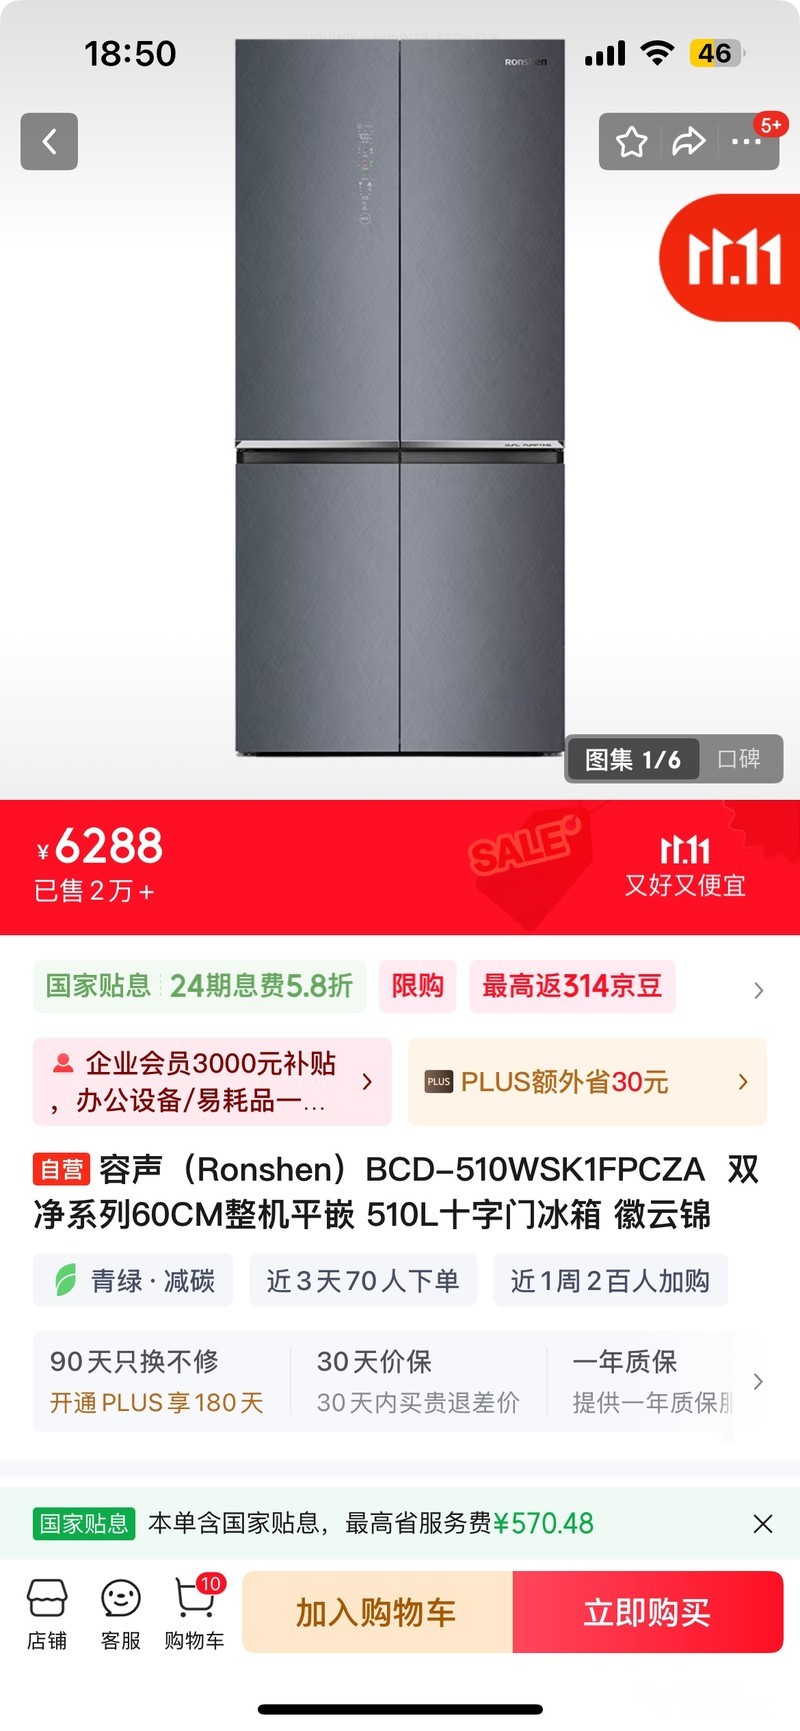800x1731 pixels.
Task: Expand PLUS额外省30元 offer
Action: point(587,1082)
